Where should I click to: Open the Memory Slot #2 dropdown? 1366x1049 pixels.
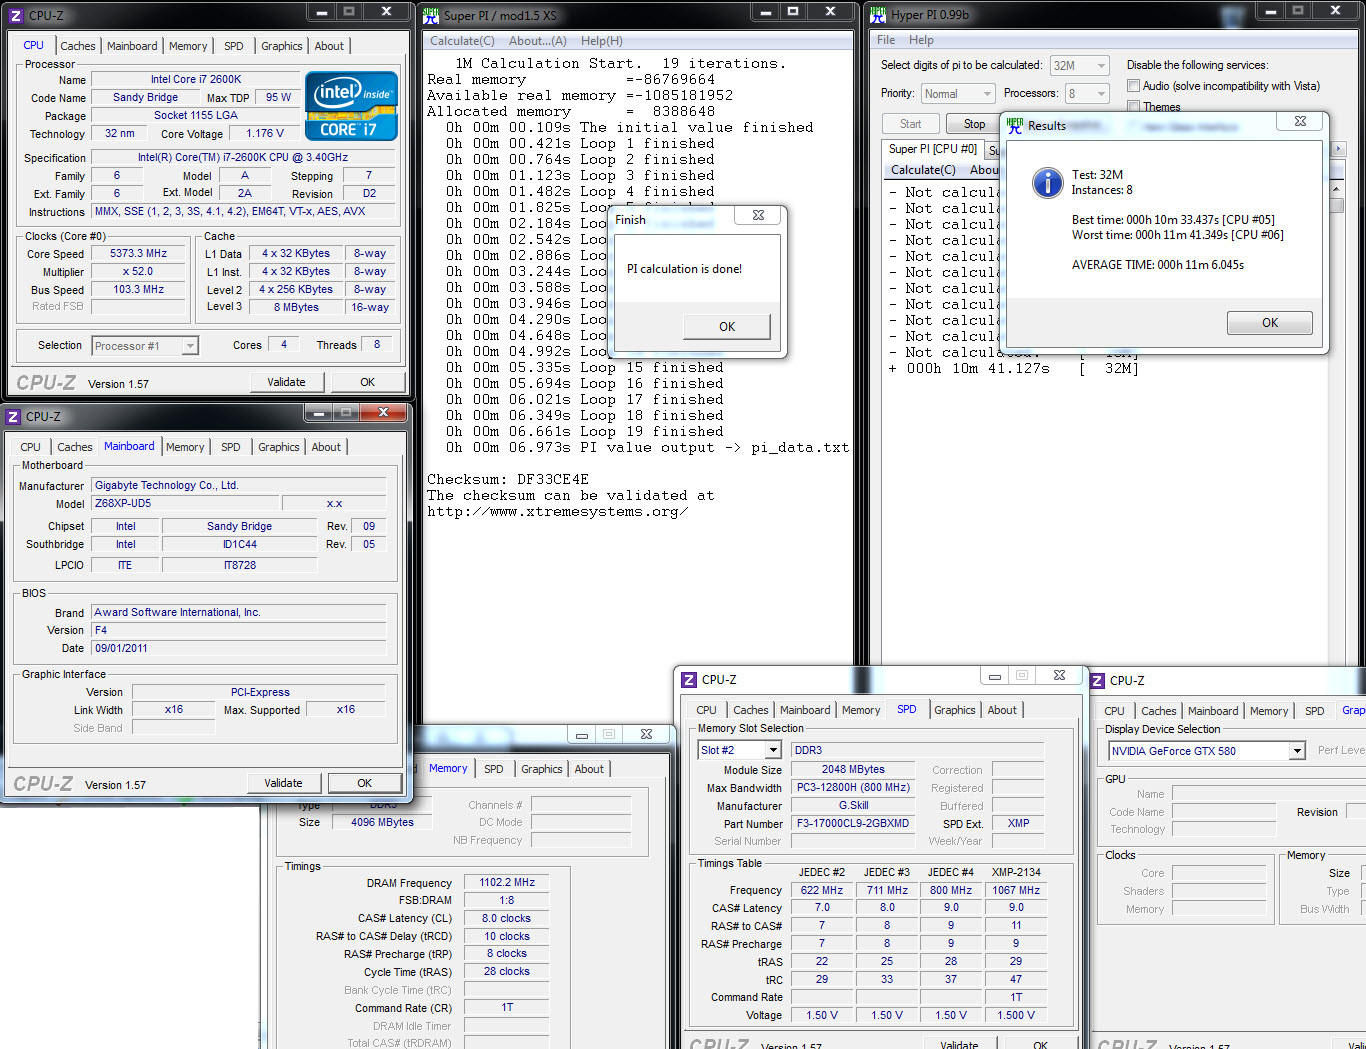click(x=773, y=750)
